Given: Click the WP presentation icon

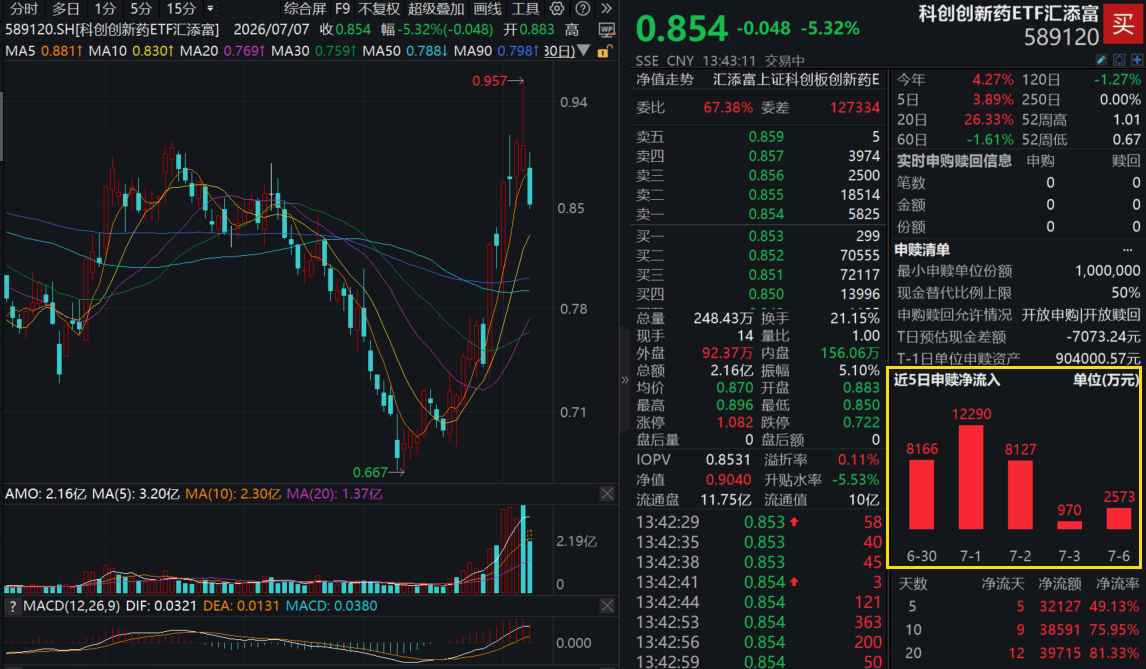Looking at the screenshot, I should point(607,30).
